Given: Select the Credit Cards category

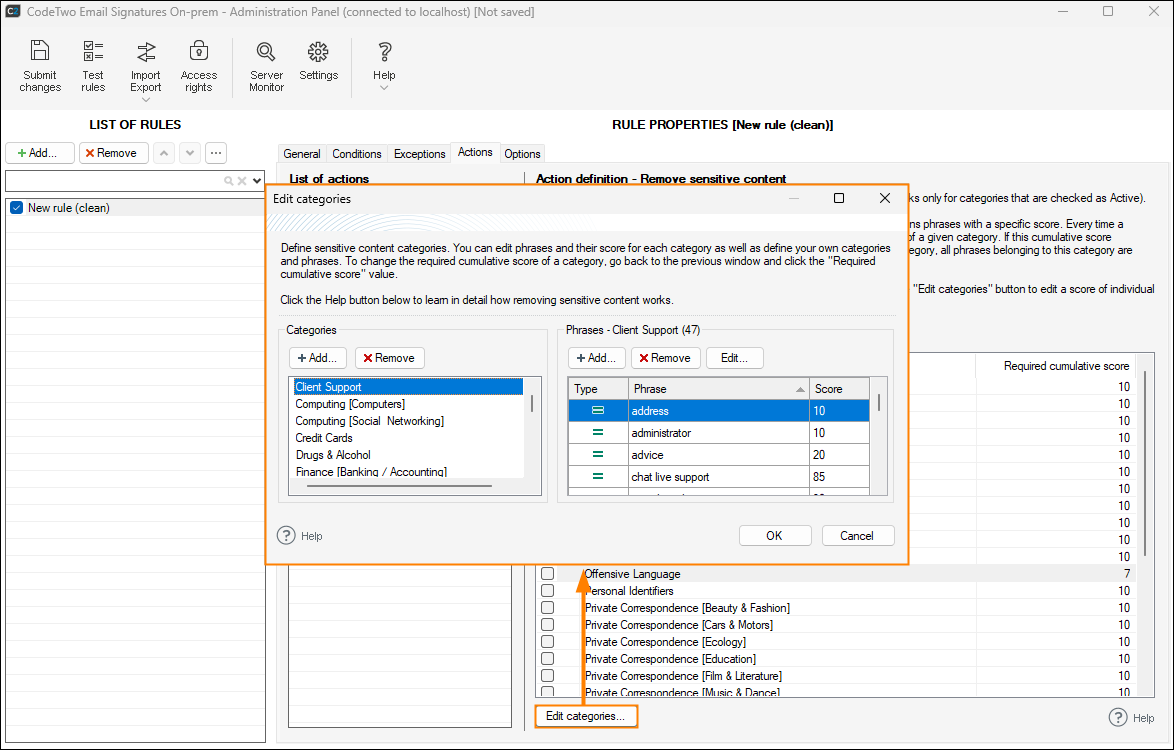Looking at the screenshot, I should pyautogui.click(x=324, y=438).
